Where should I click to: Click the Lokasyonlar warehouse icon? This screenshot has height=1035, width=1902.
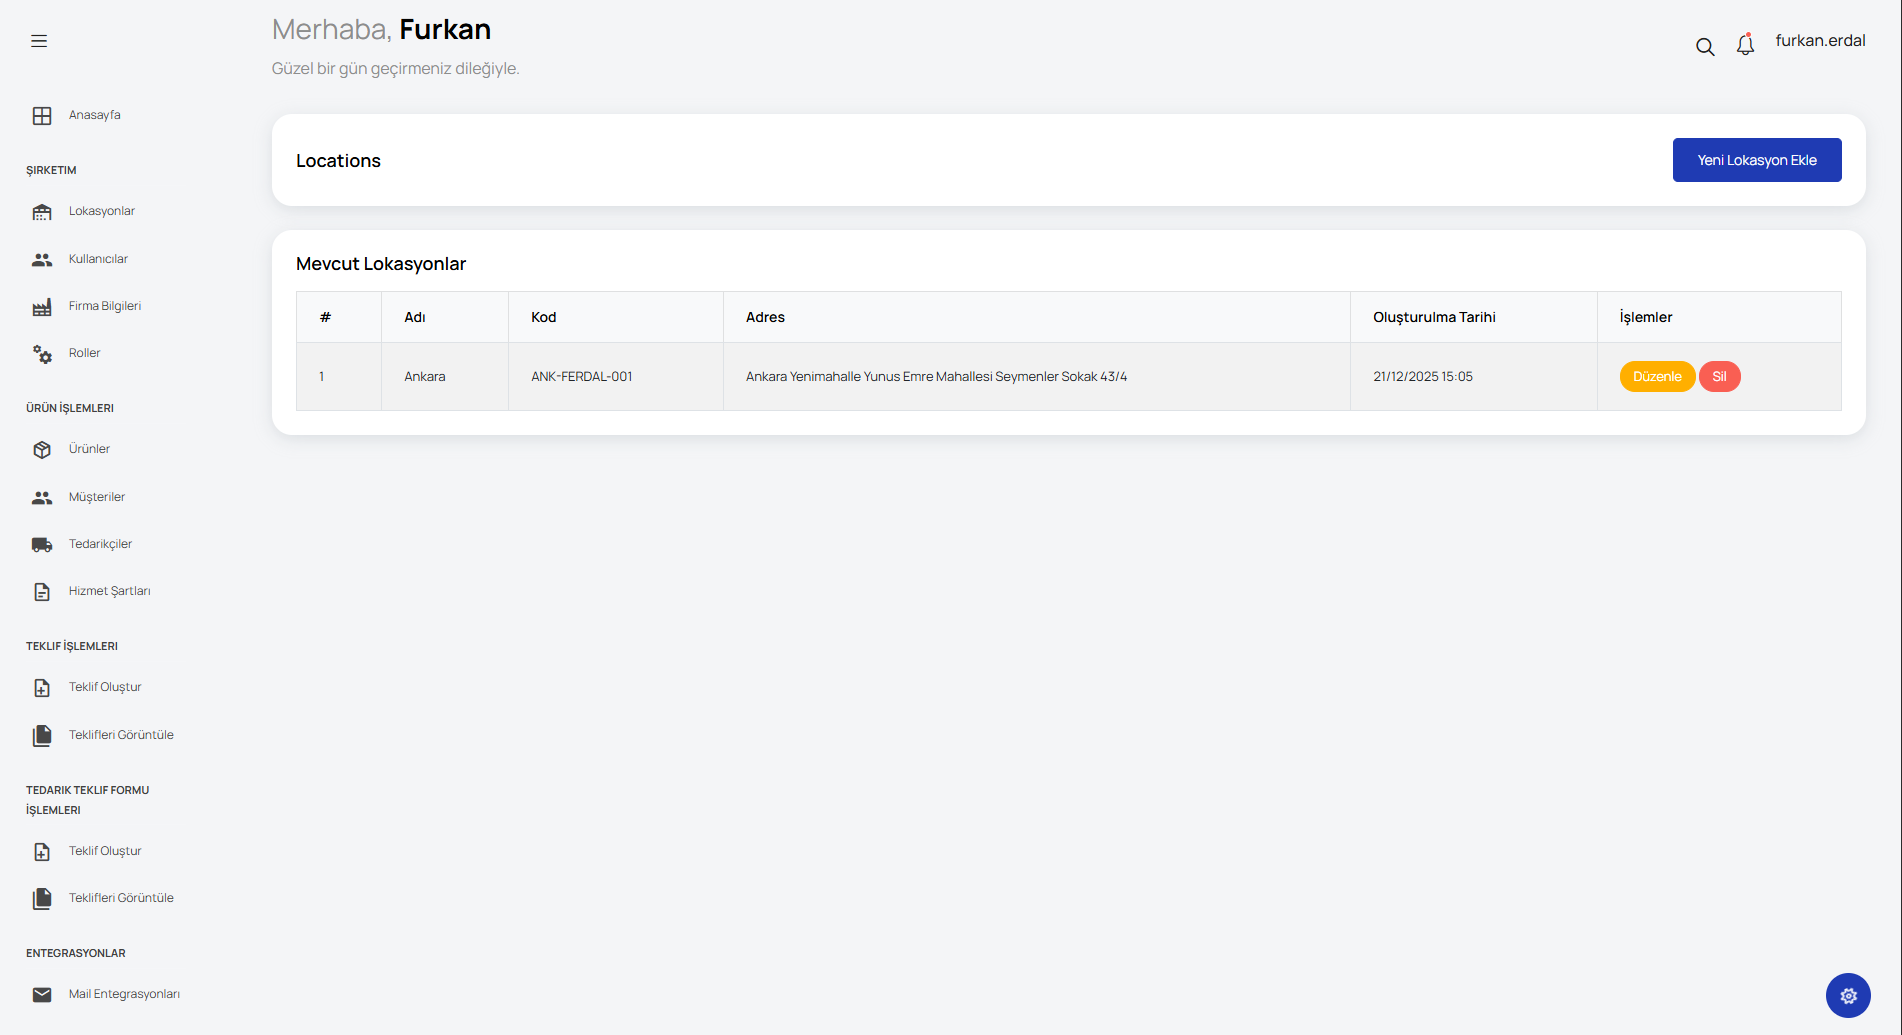42,212
